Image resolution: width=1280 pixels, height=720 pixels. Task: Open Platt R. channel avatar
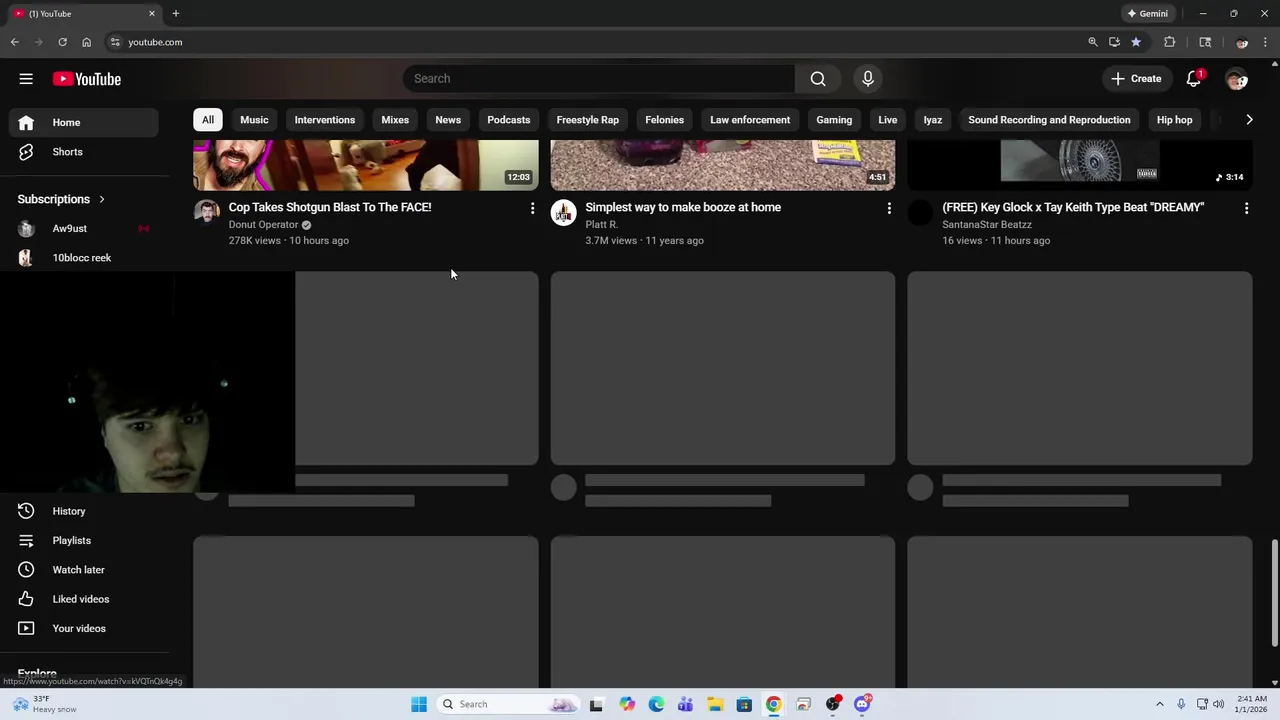click(564, 212)
